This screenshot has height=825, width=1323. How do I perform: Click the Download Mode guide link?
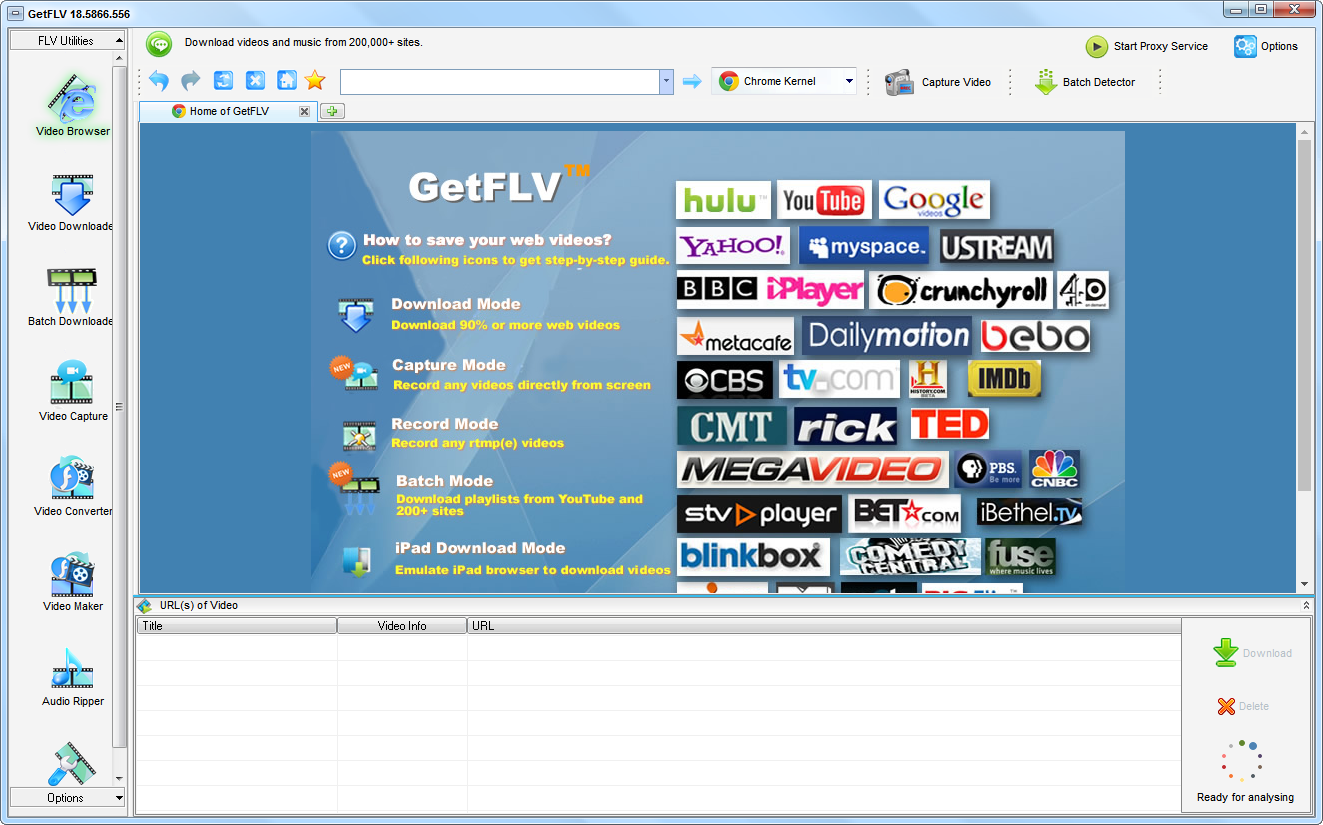pyautogui.click(x=455, y=304)
